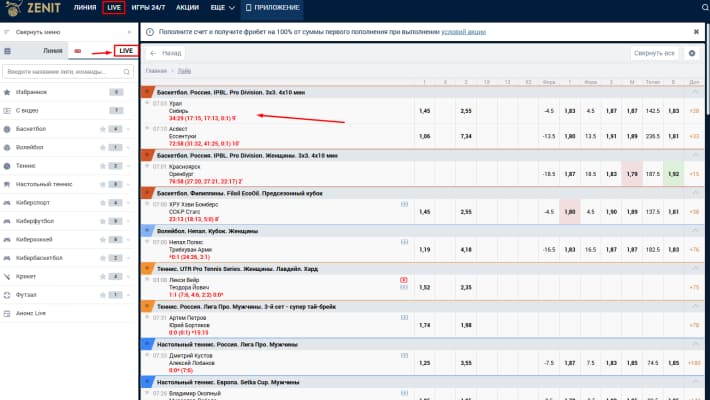The image size is (710, 400).
Task: Collapse the Волейбол Непал Кубок Женщины section
Action: (695, 231)
